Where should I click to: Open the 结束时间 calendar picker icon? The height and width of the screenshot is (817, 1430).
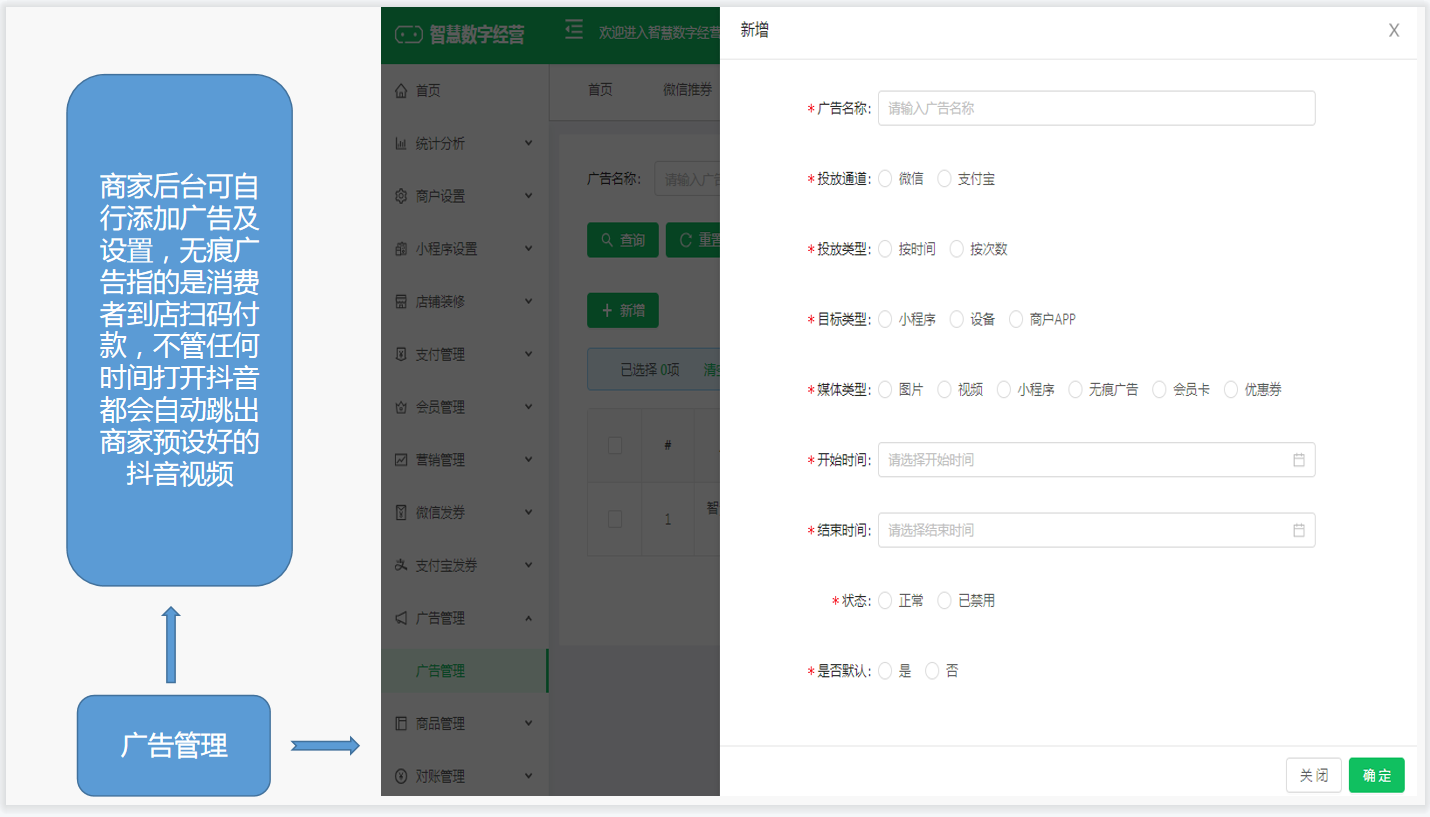click(x=1299, y=530)
